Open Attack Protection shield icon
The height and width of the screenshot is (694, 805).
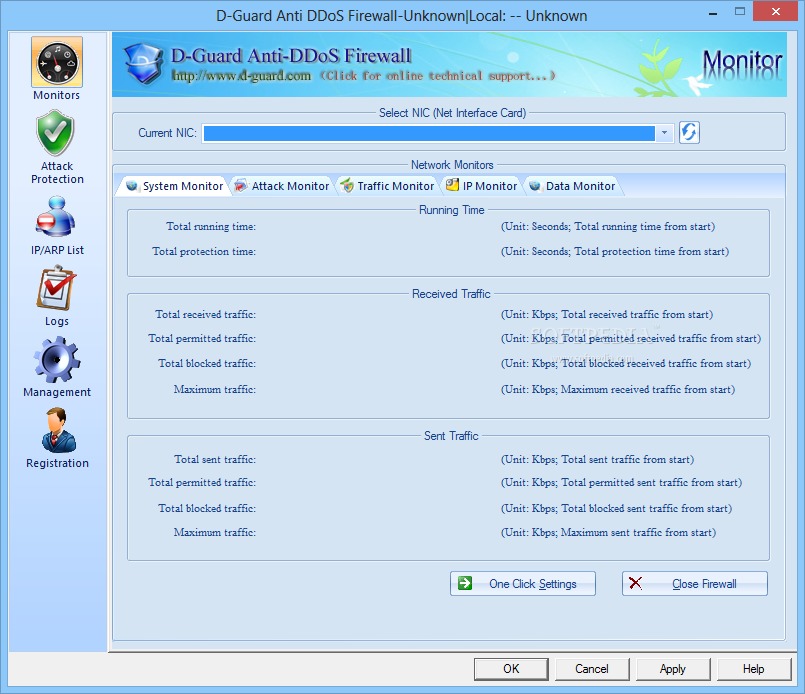pos(56,133)
